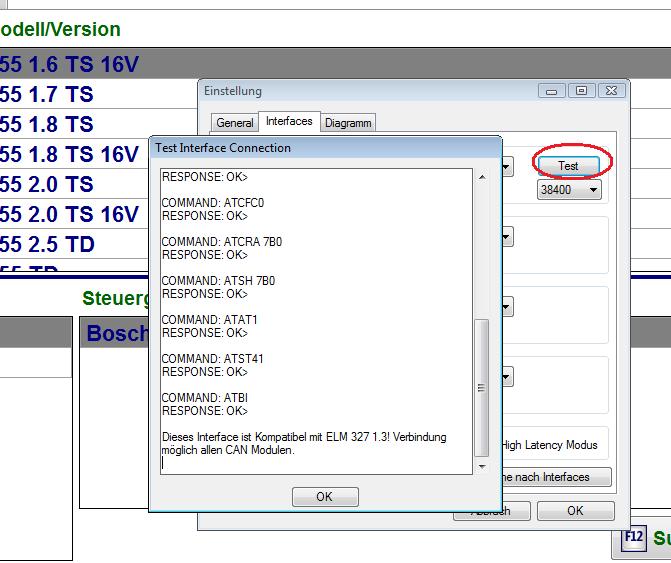
Task: Close the Einstellung dialog
Action: pyautogui.click(x=612, y=91)
